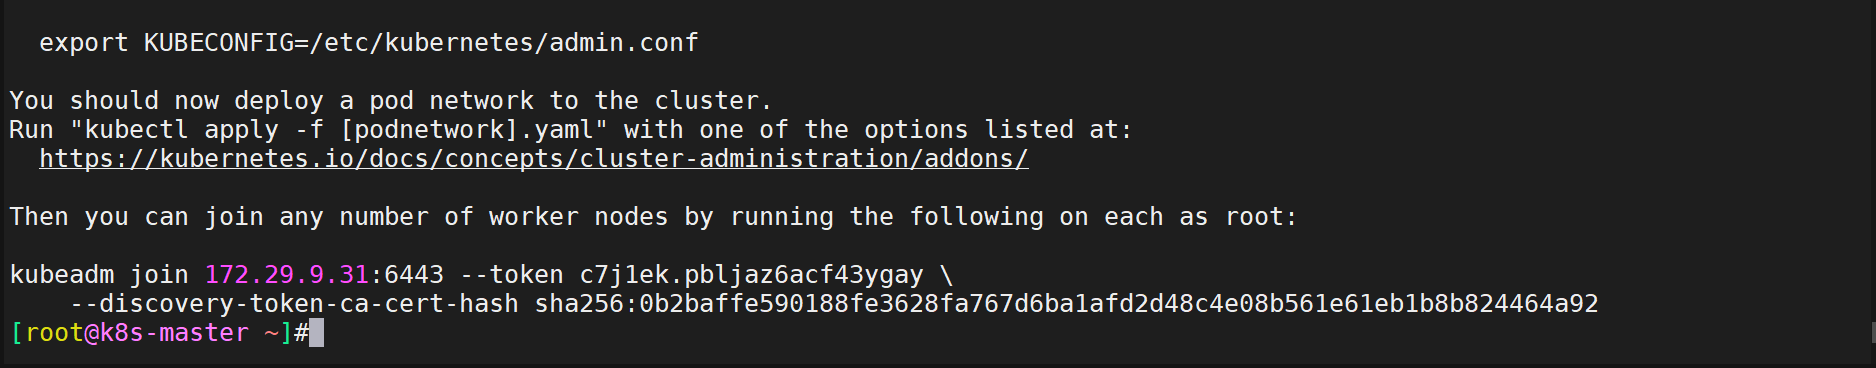
Task: Click the /etc/kubernetes/admin.conf path
Action: 504,43
